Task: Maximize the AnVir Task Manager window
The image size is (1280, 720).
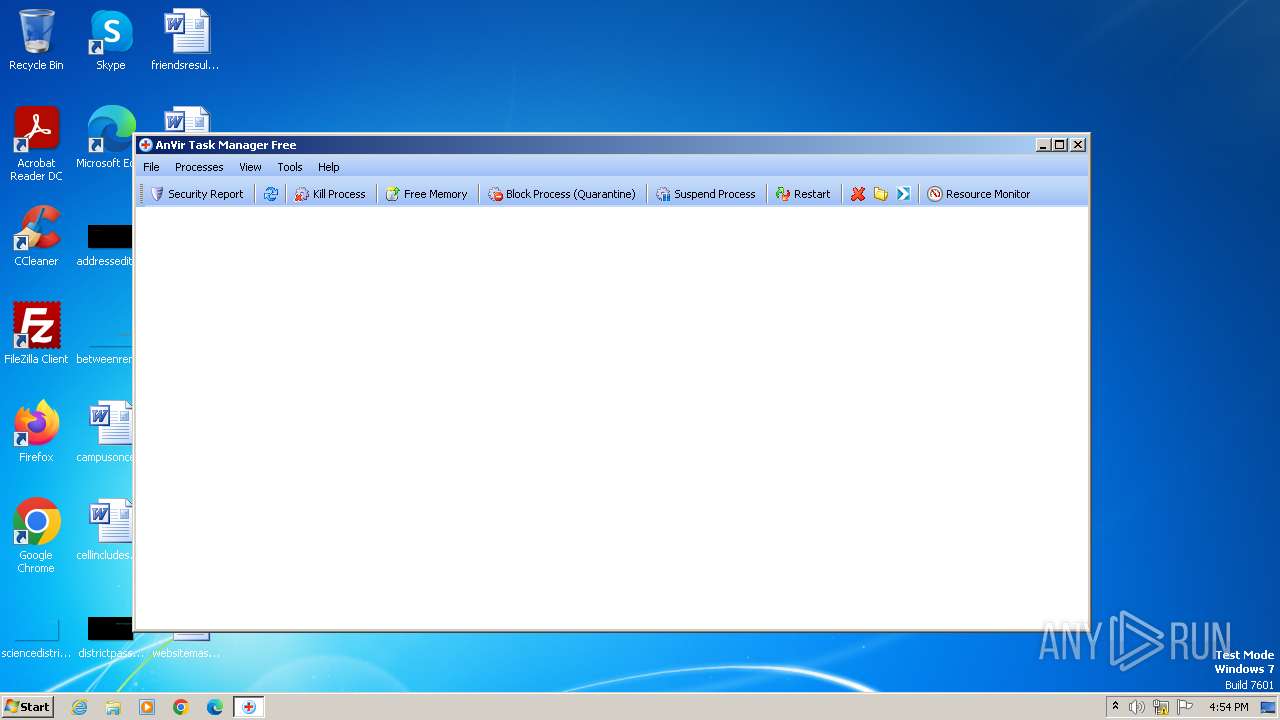Action: [x=1060, y=145]
